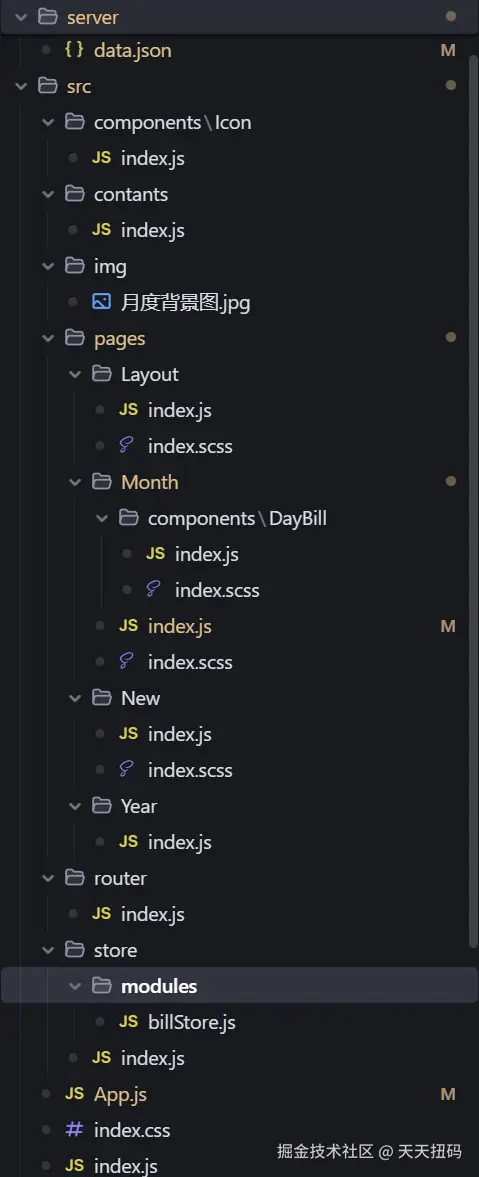Select the components\Icon folder

pos(240,122)
